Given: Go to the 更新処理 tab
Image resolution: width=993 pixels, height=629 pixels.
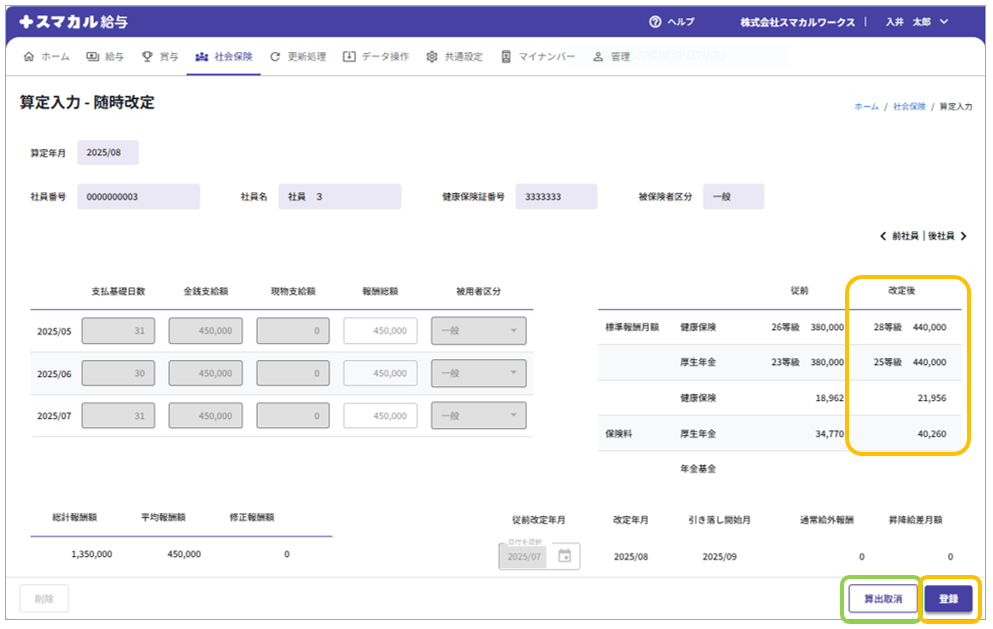Looking at the screenshot, I should (298, 57).
